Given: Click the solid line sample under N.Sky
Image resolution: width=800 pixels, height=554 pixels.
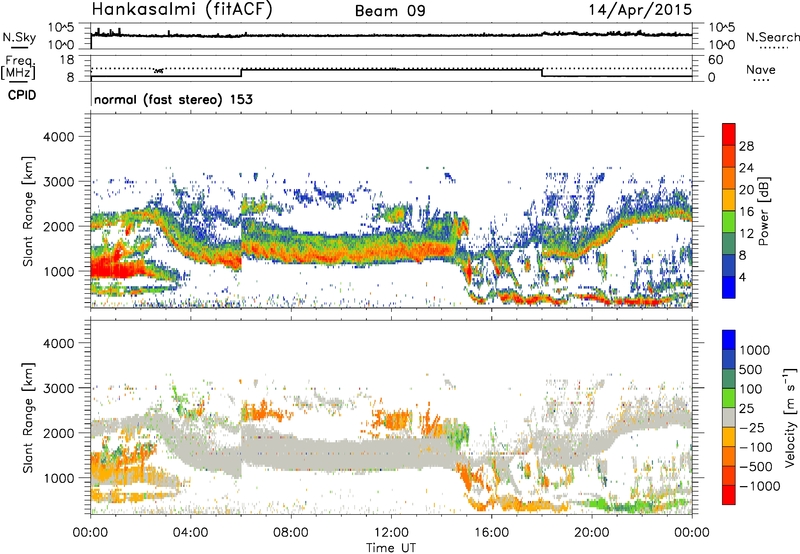Looking at the screenshot, I should pyautogui.click(x=18, y=48).
